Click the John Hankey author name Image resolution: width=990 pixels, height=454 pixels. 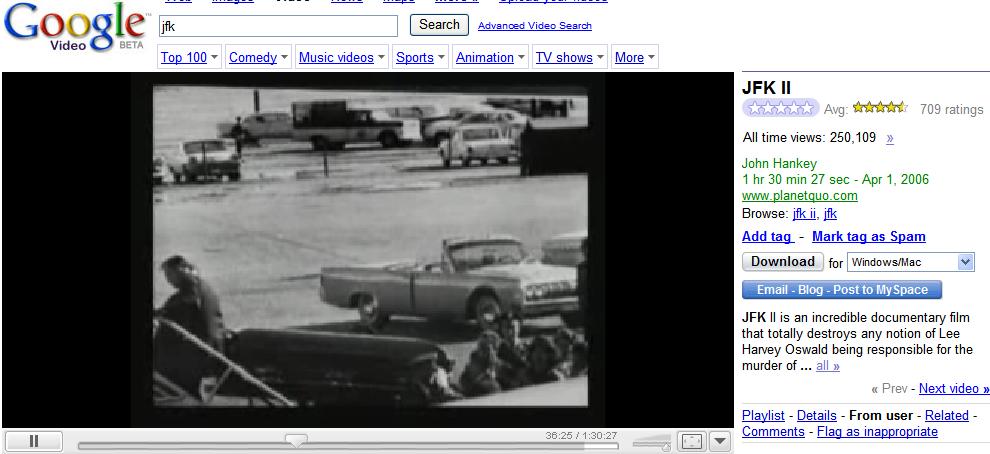(779, 164)
